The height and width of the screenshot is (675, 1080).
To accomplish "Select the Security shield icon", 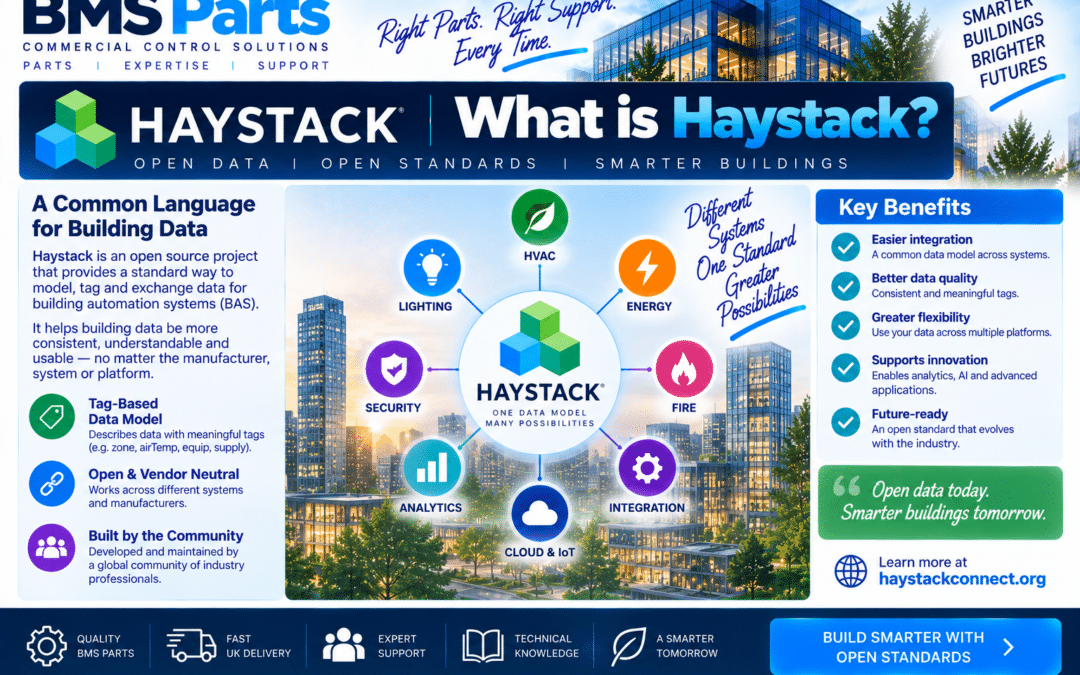I will click(x=394, y=369).
